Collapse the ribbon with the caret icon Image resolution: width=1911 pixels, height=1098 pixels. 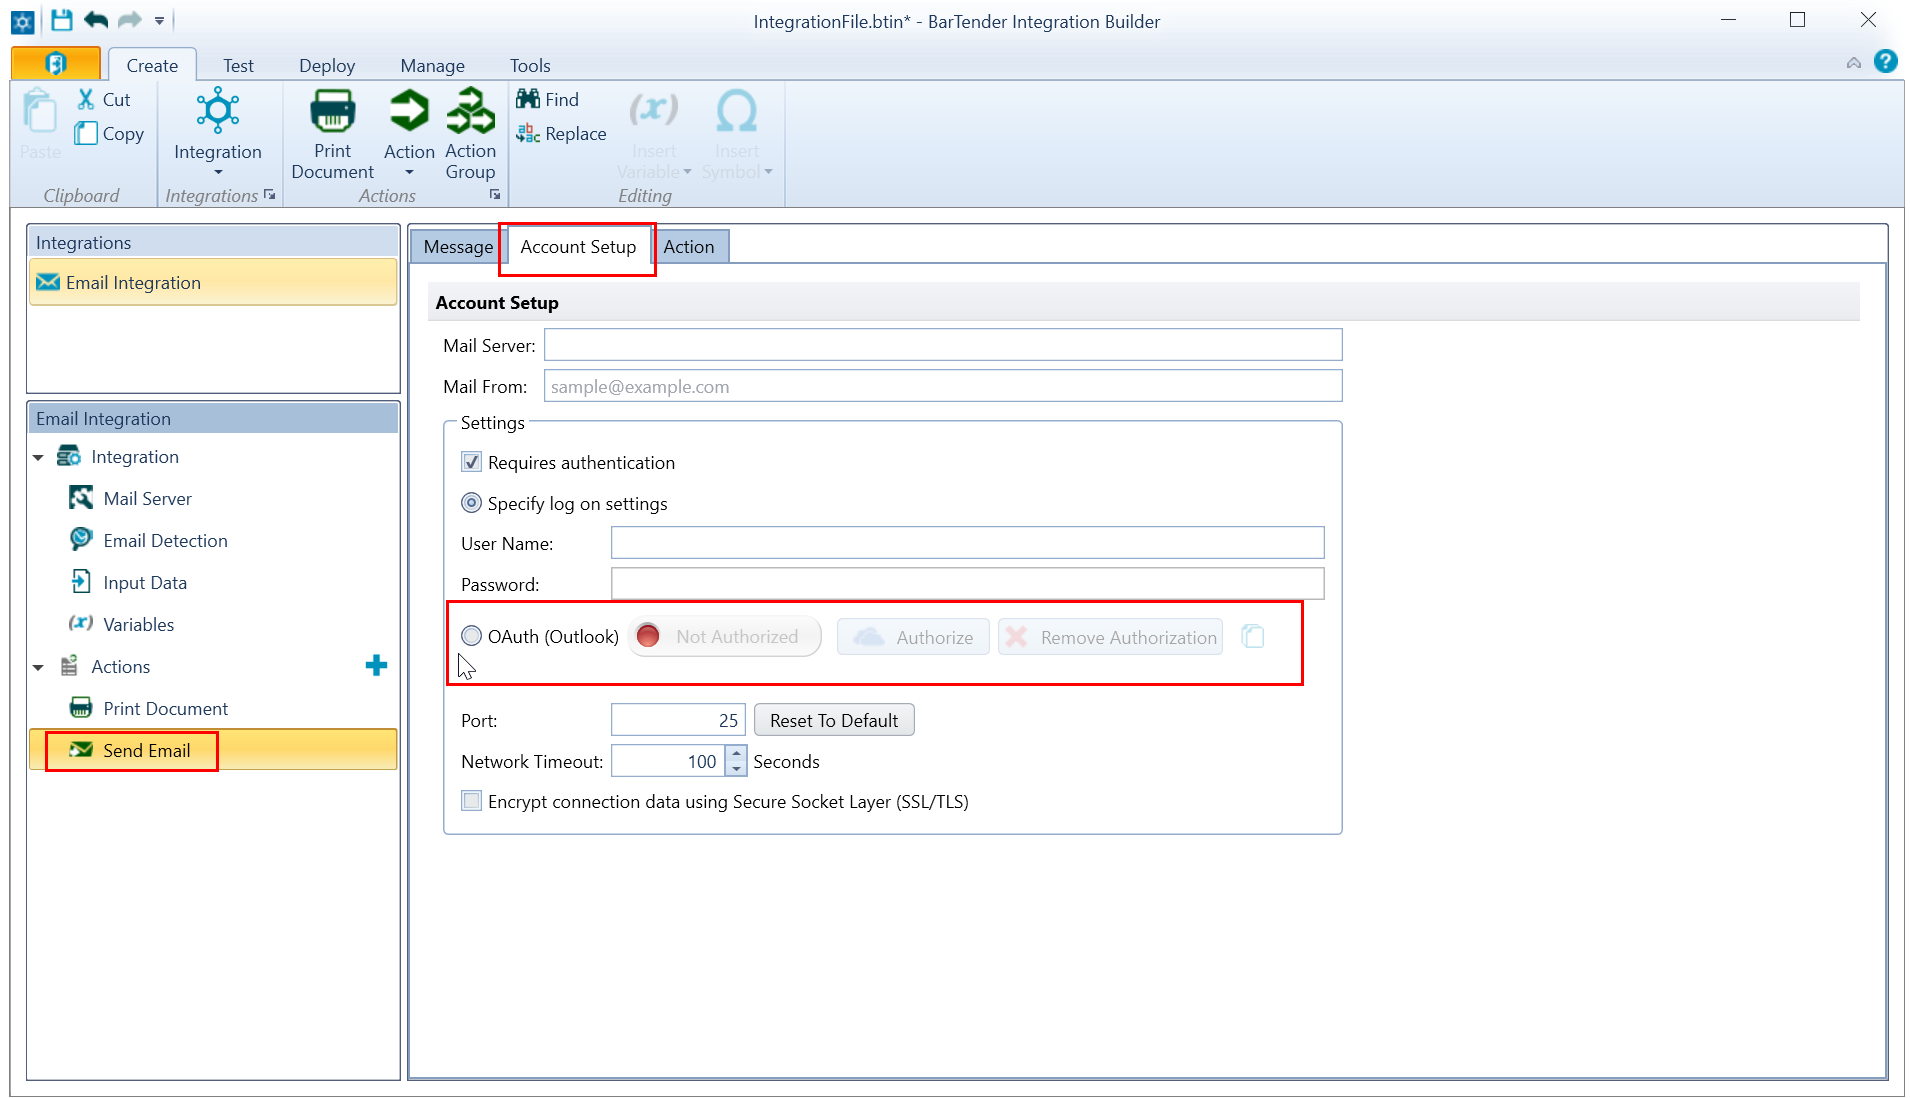pos(1854,63)
